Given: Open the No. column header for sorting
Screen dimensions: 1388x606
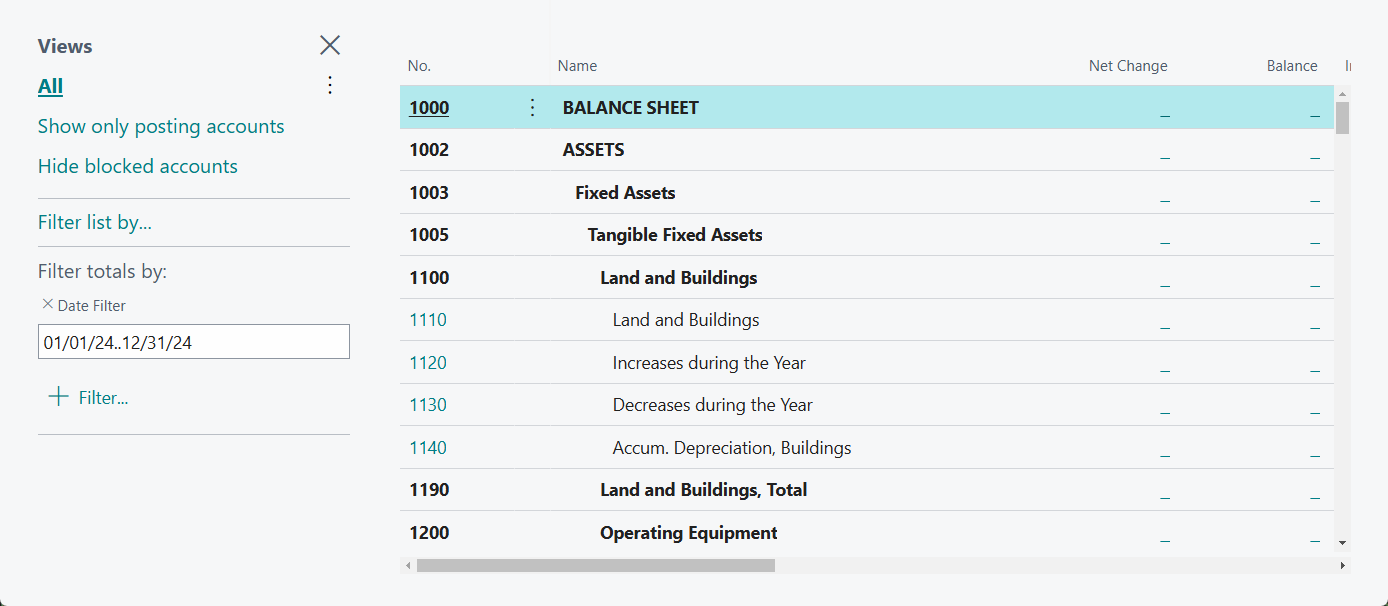Looking at the screenshot, I should [418, 65].
